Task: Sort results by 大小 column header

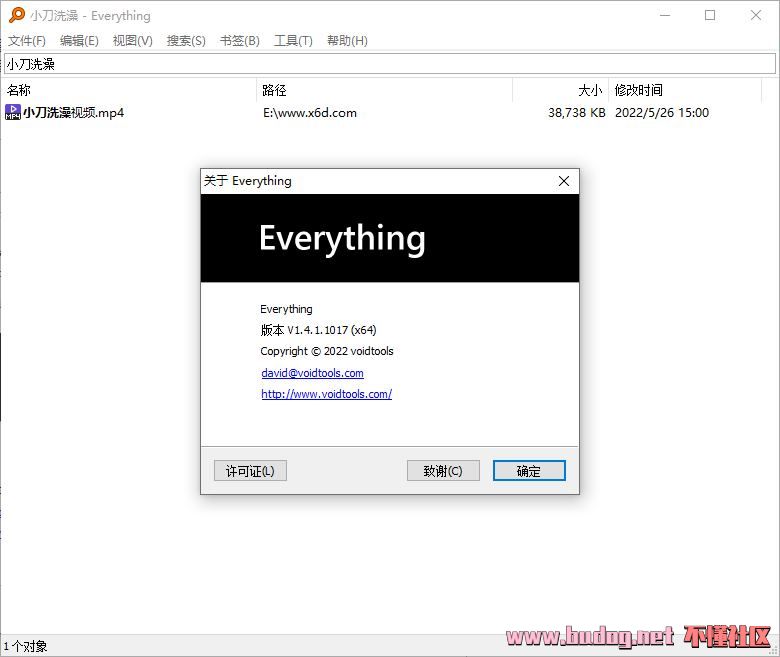Action: pos(561,90)
